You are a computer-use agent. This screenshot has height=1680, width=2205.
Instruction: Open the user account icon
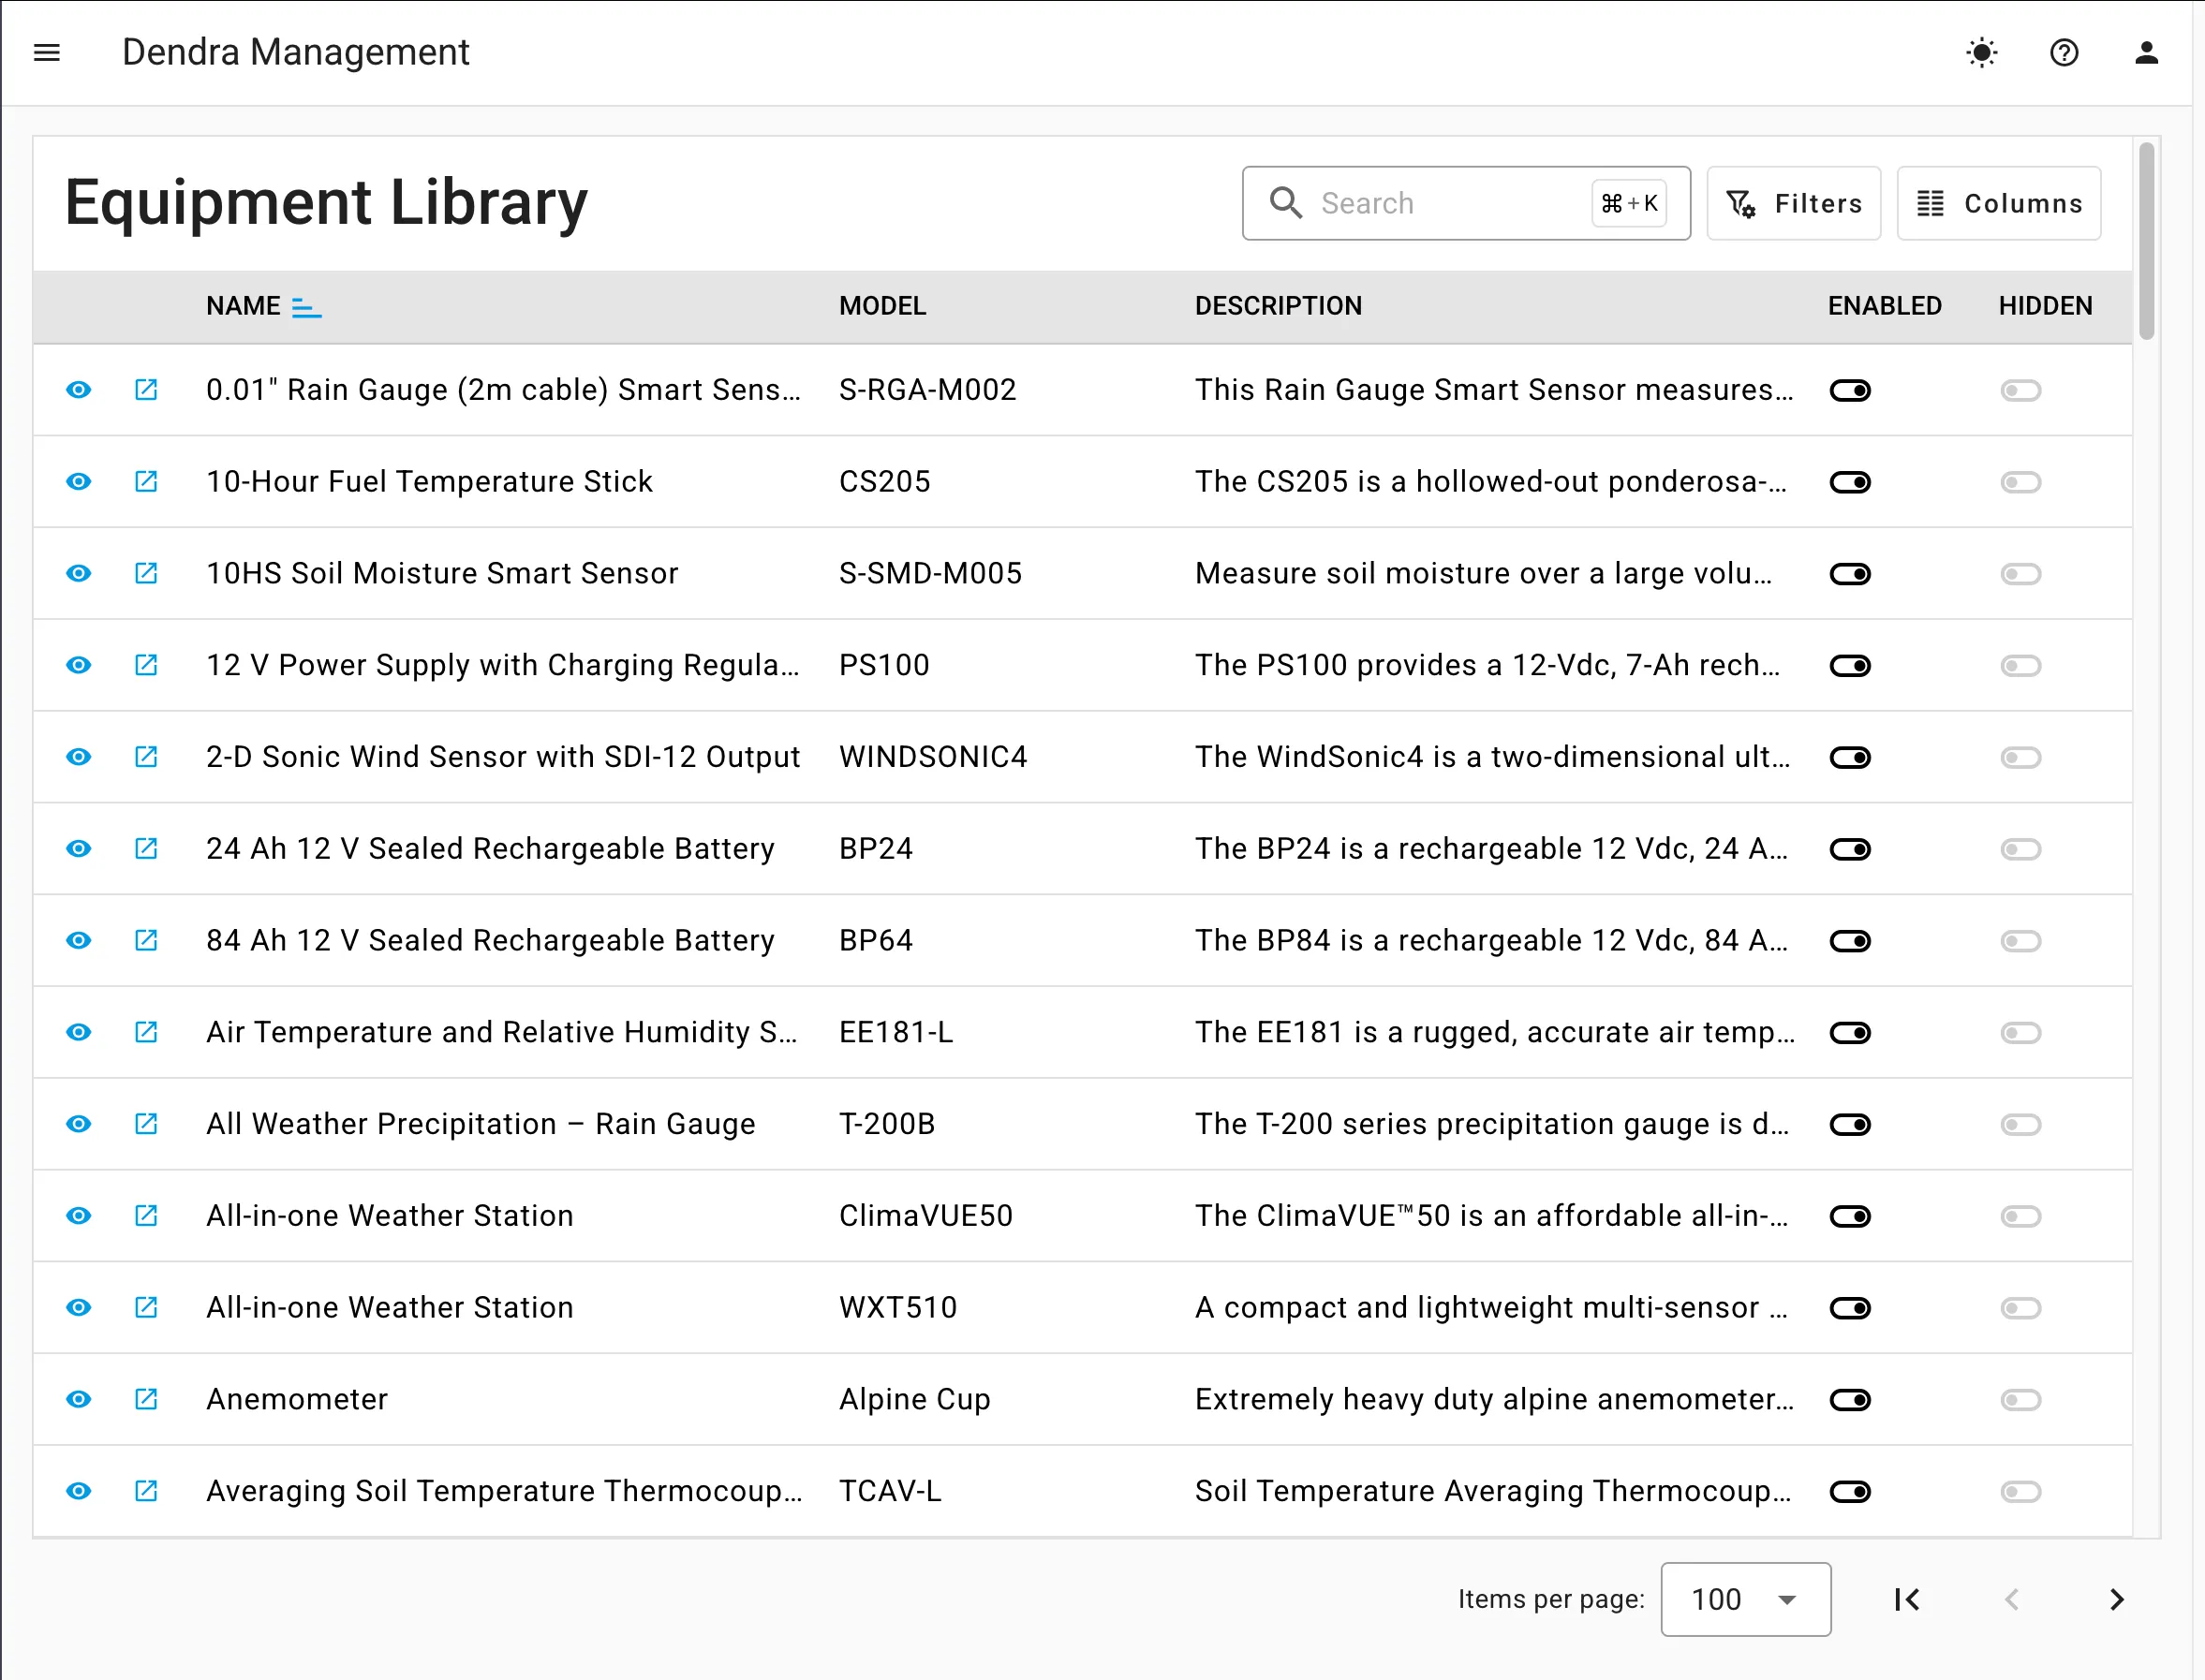coord(2146,52)
